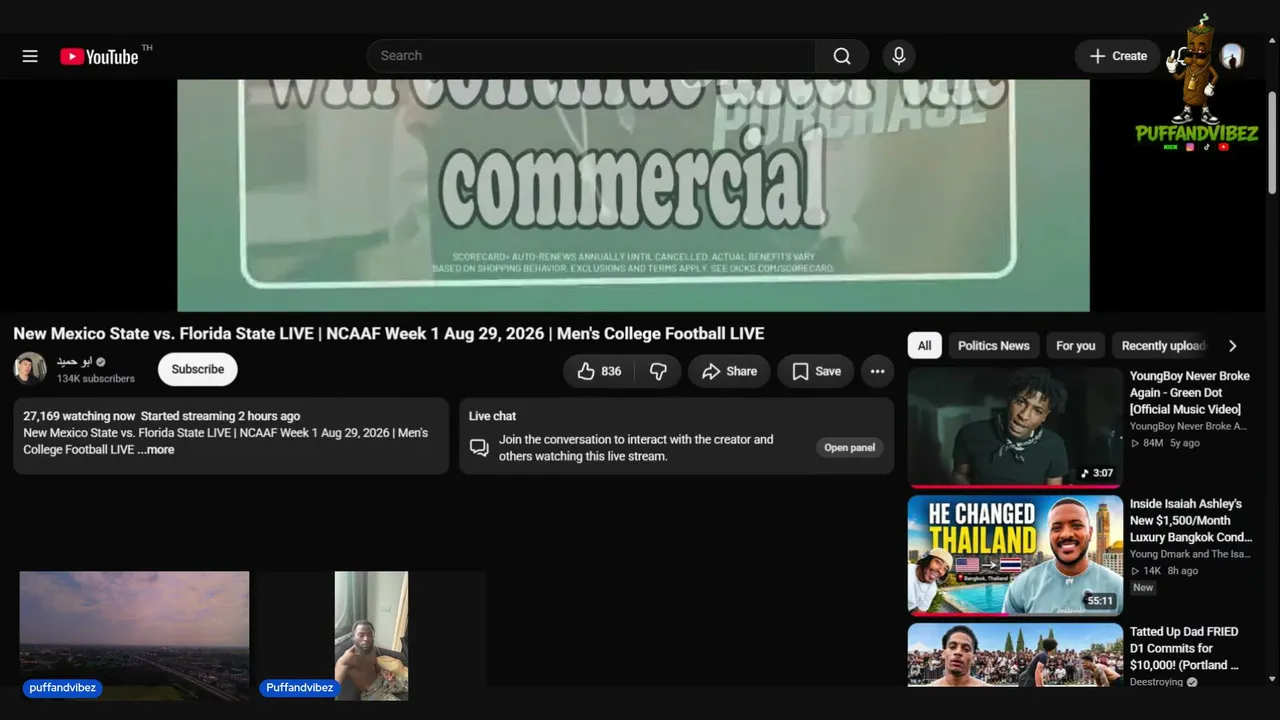The height and width of the screenshot is (720, 1280).
Task: Click verified check beside Deestroying
Action: (x=1192, y=682)
